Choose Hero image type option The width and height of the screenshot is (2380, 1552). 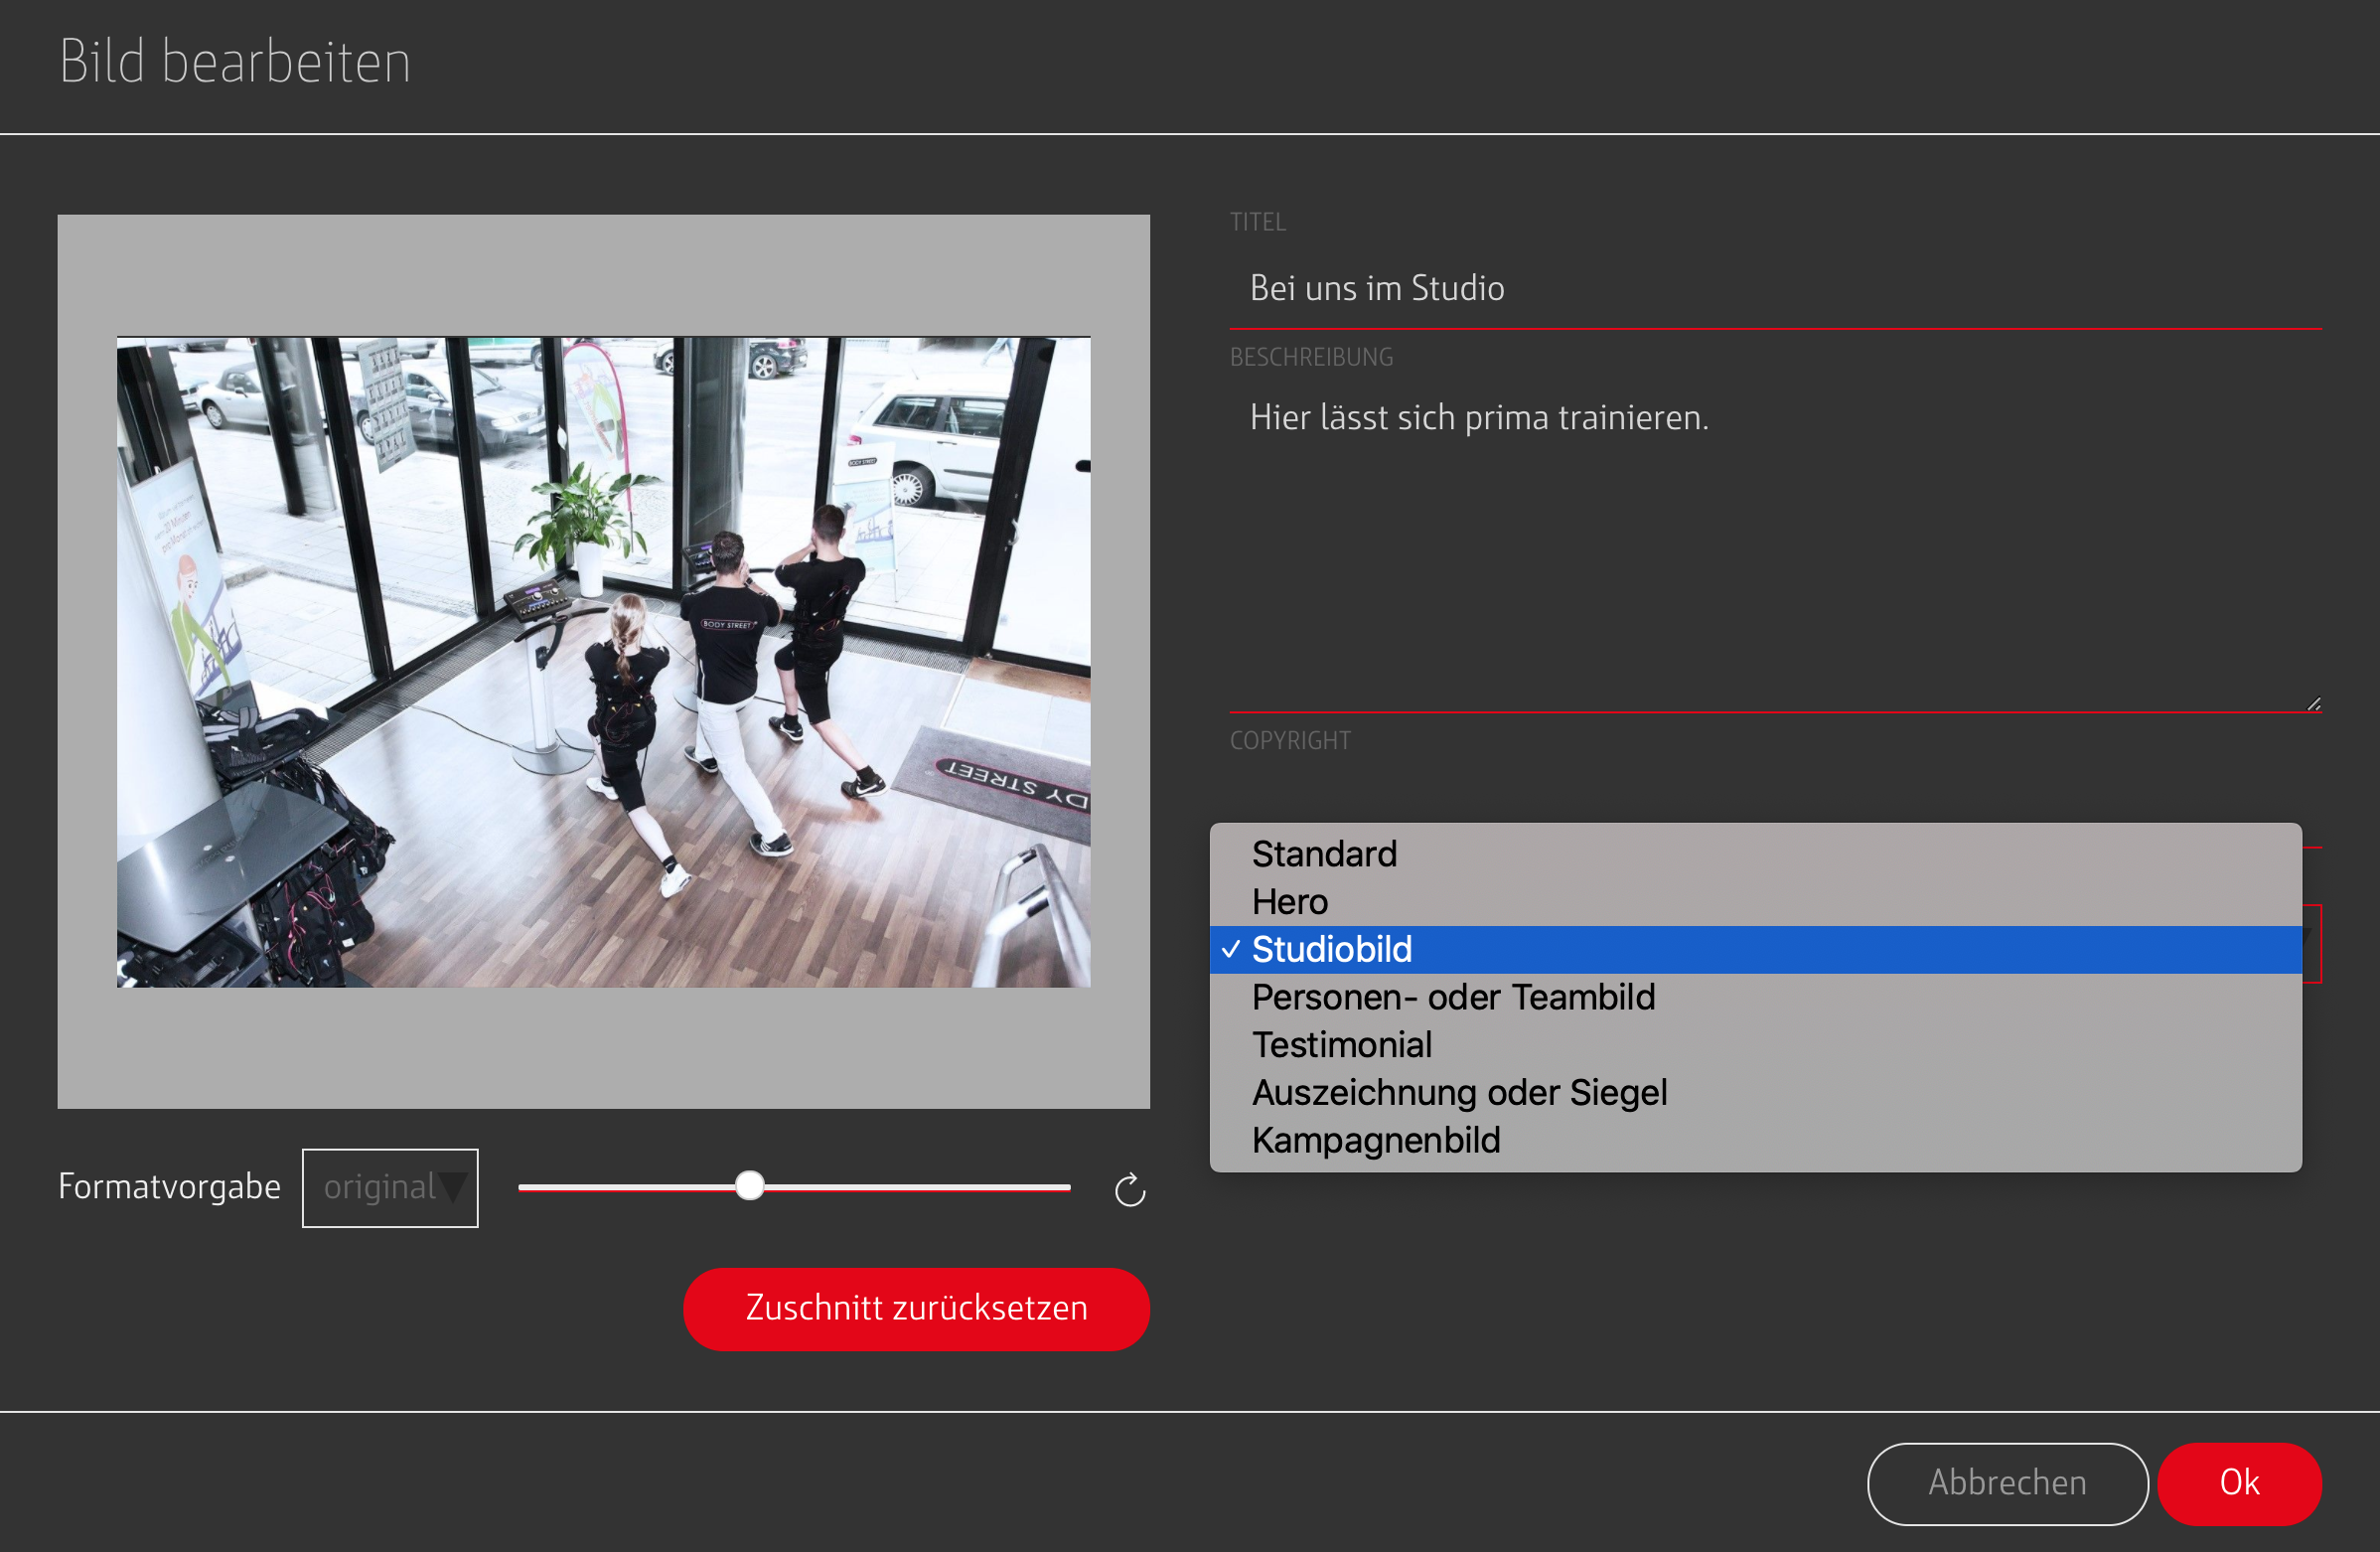tap(1289, 902)
